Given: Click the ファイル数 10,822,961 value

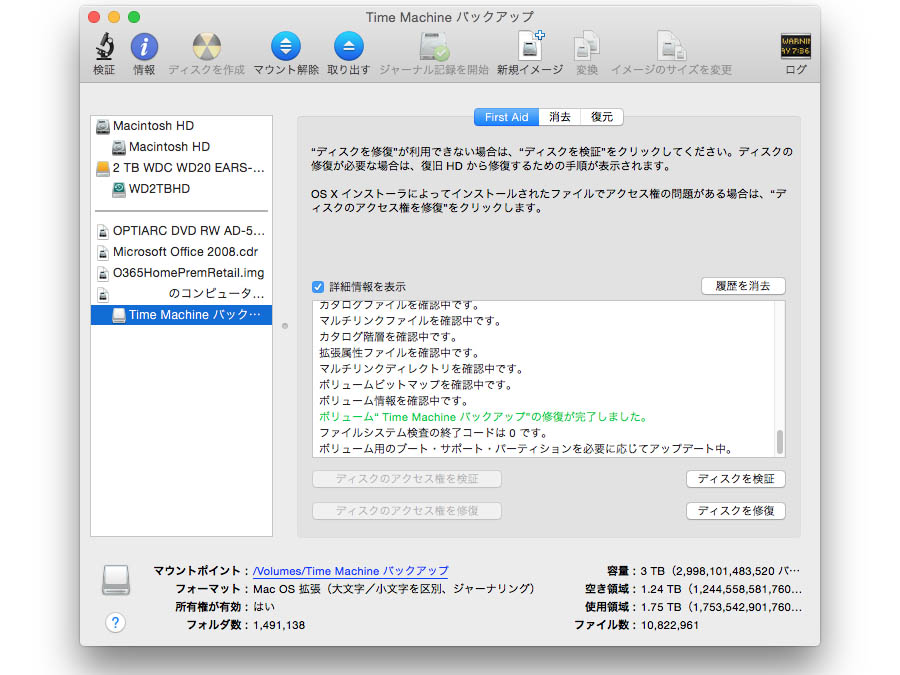Looking at the screenshot, I should tap(670, 625).
